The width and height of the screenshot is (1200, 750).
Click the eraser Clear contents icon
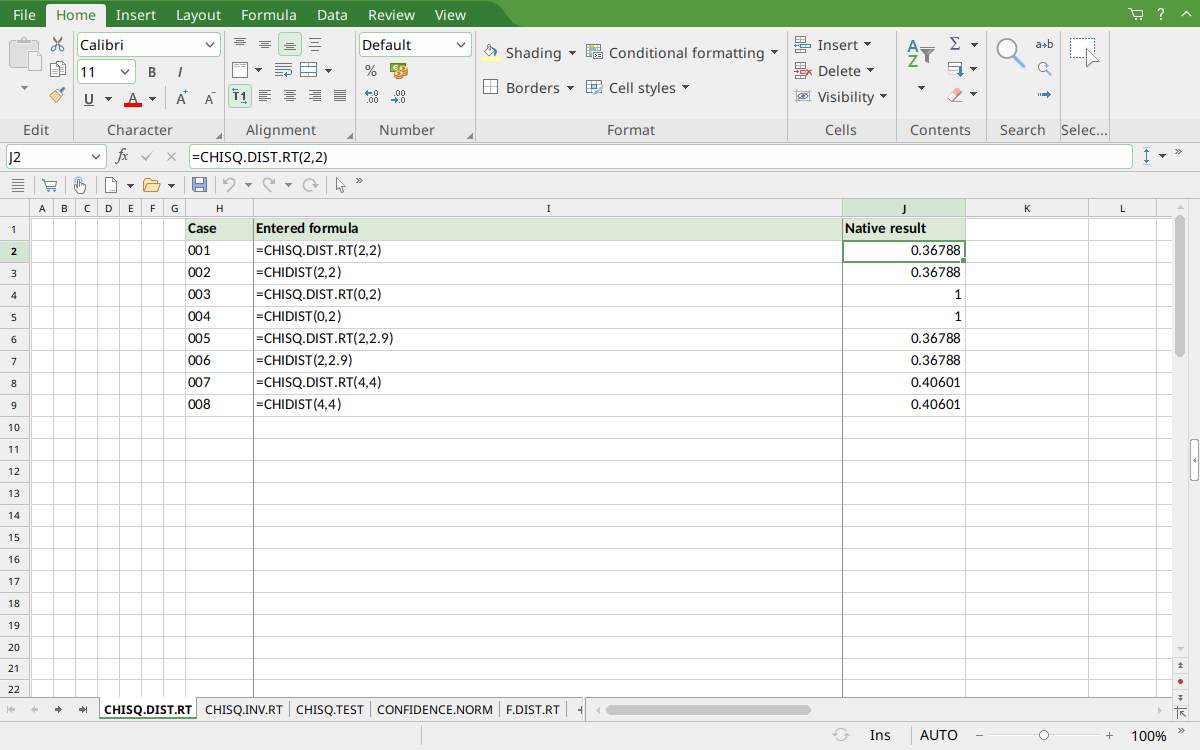955,95
